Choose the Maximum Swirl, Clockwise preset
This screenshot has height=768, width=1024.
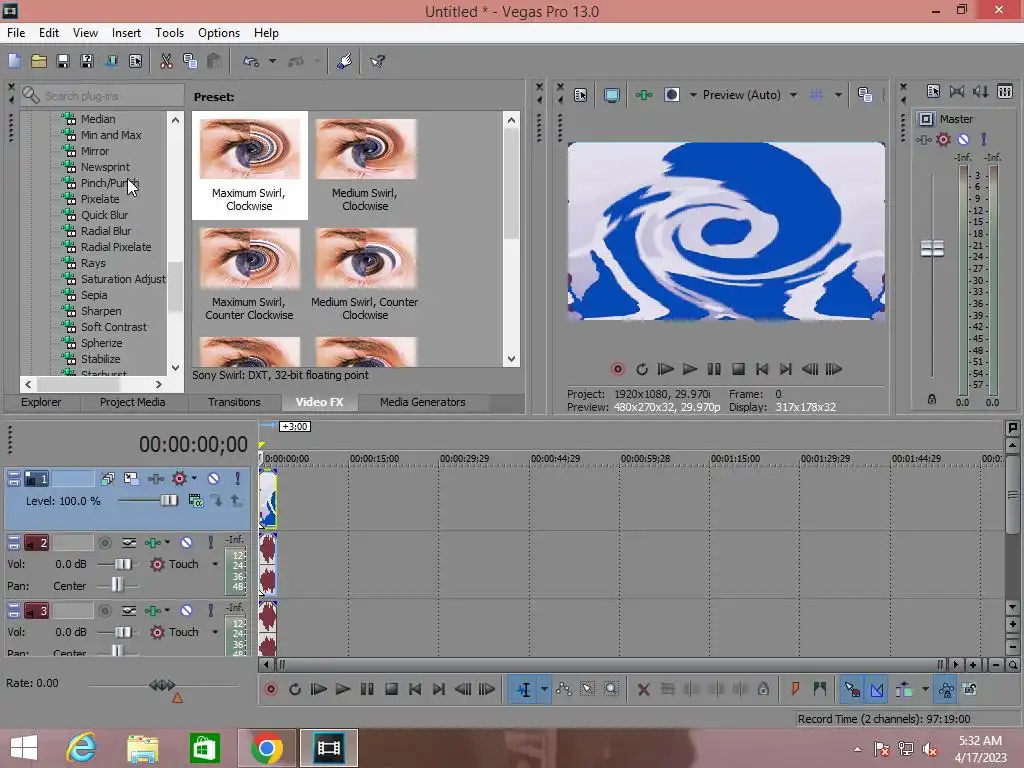249,165
